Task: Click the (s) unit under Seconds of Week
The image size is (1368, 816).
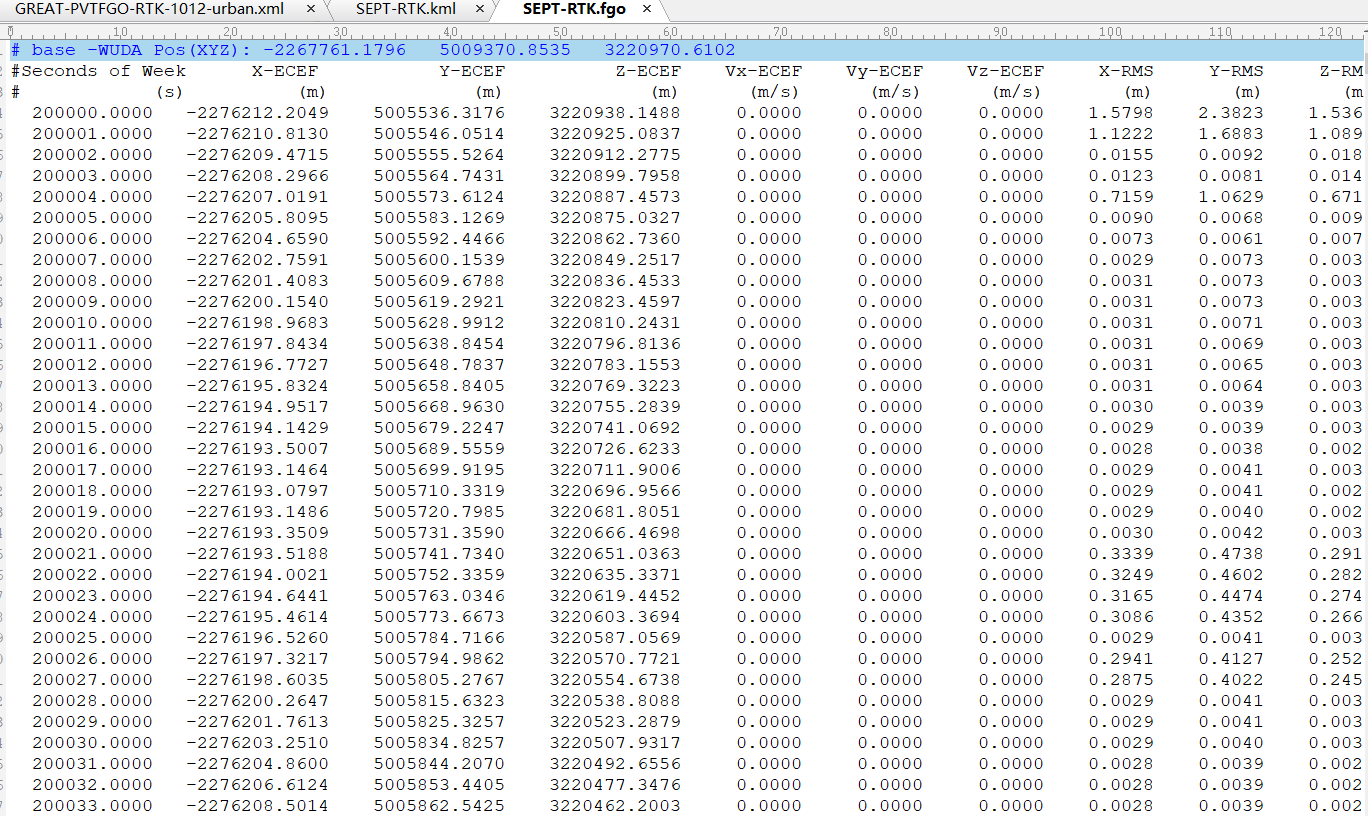Action: tap(170, 92)
